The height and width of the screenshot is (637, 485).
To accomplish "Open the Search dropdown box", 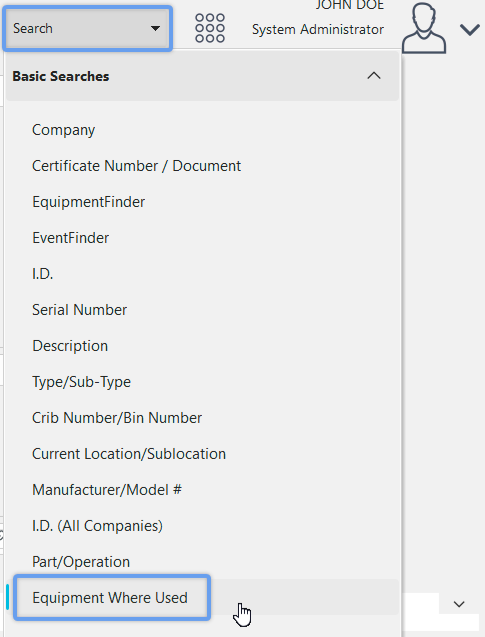I will pyautogui.click(x=87, y=28).
